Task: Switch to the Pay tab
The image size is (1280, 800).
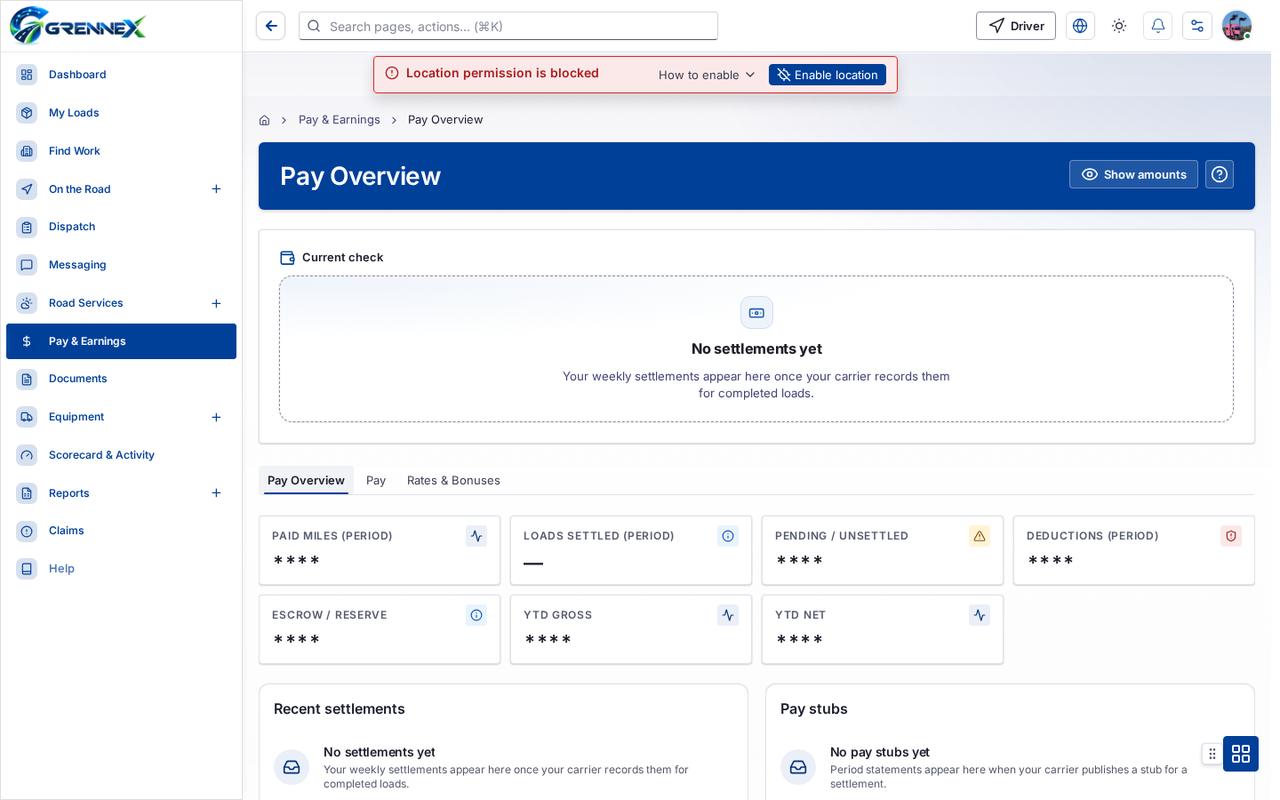Action: 376,480
